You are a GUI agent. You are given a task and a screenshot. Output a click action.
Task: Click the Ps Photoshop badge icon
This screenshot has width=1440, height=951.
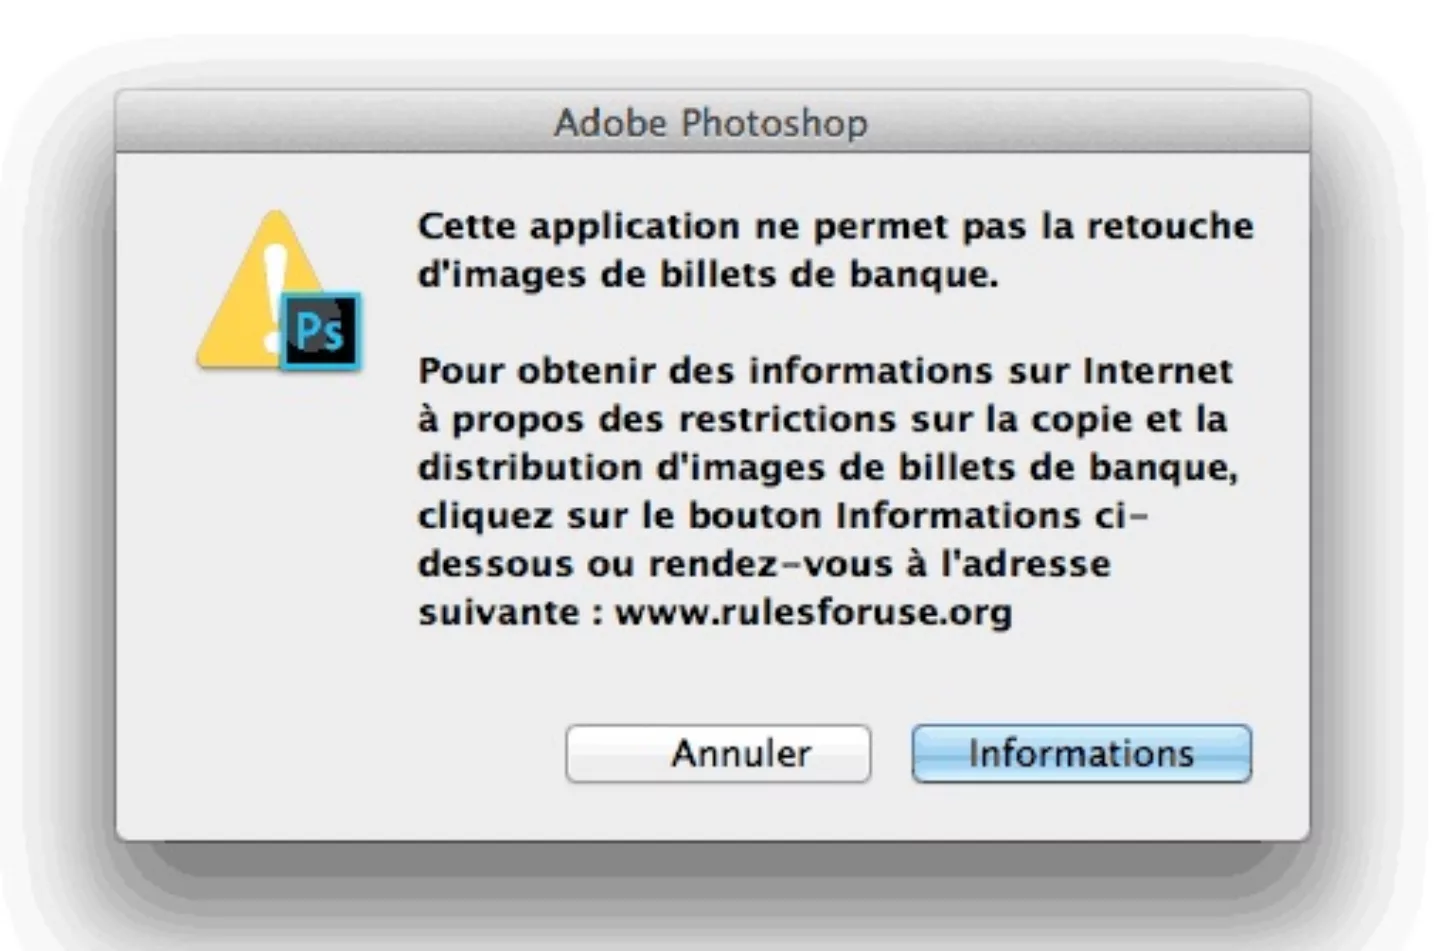tap(320, 331)
